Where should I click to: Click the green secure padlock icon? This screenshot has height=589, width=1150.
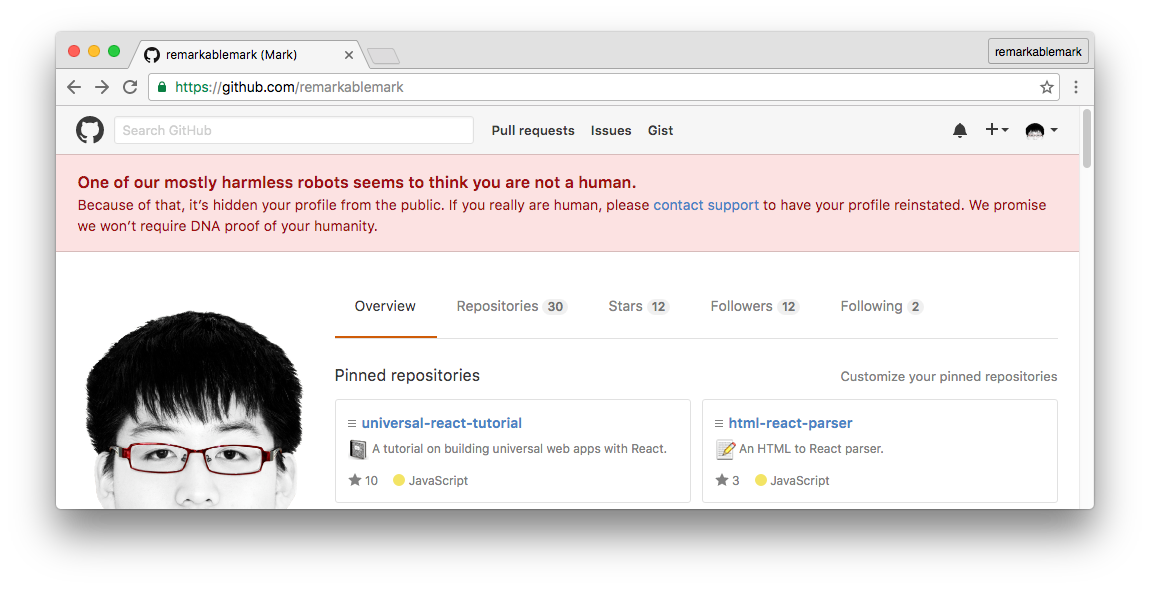[162, 87]
